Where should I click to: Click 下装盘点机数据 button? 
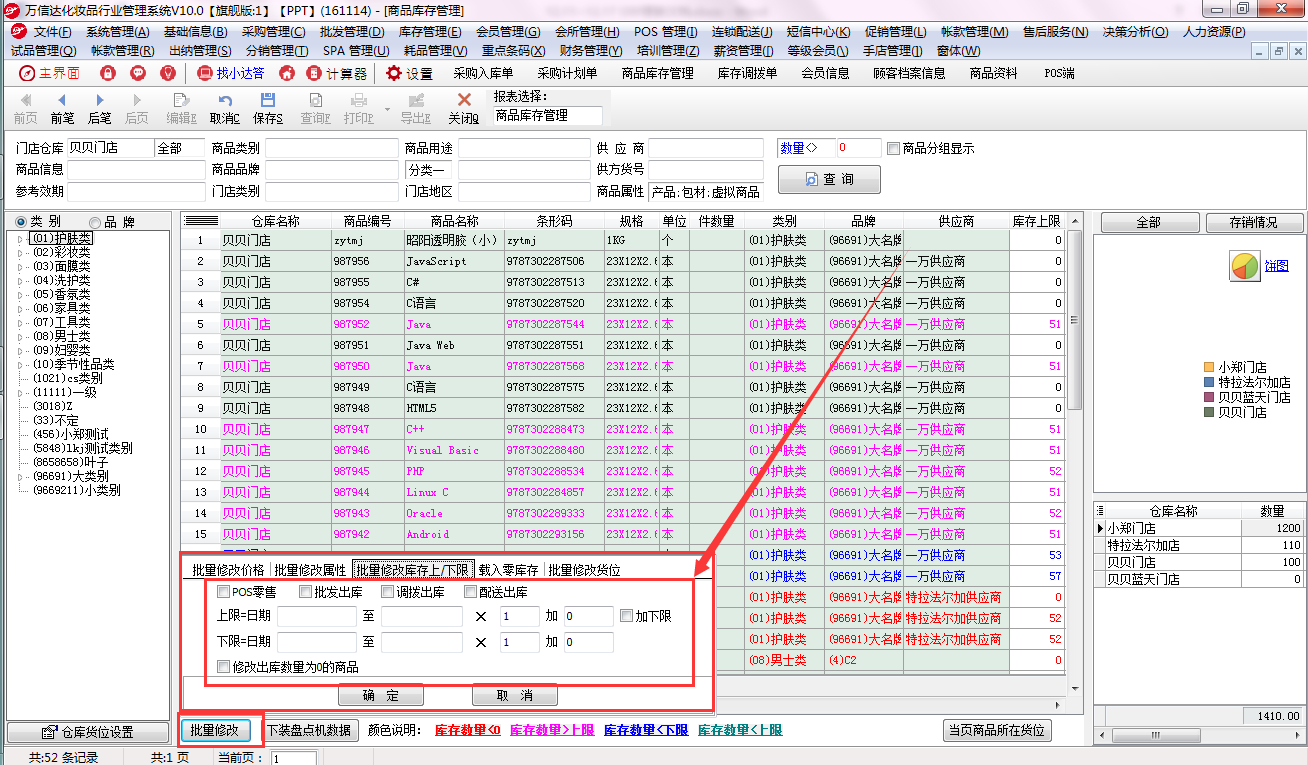[309, 730]
